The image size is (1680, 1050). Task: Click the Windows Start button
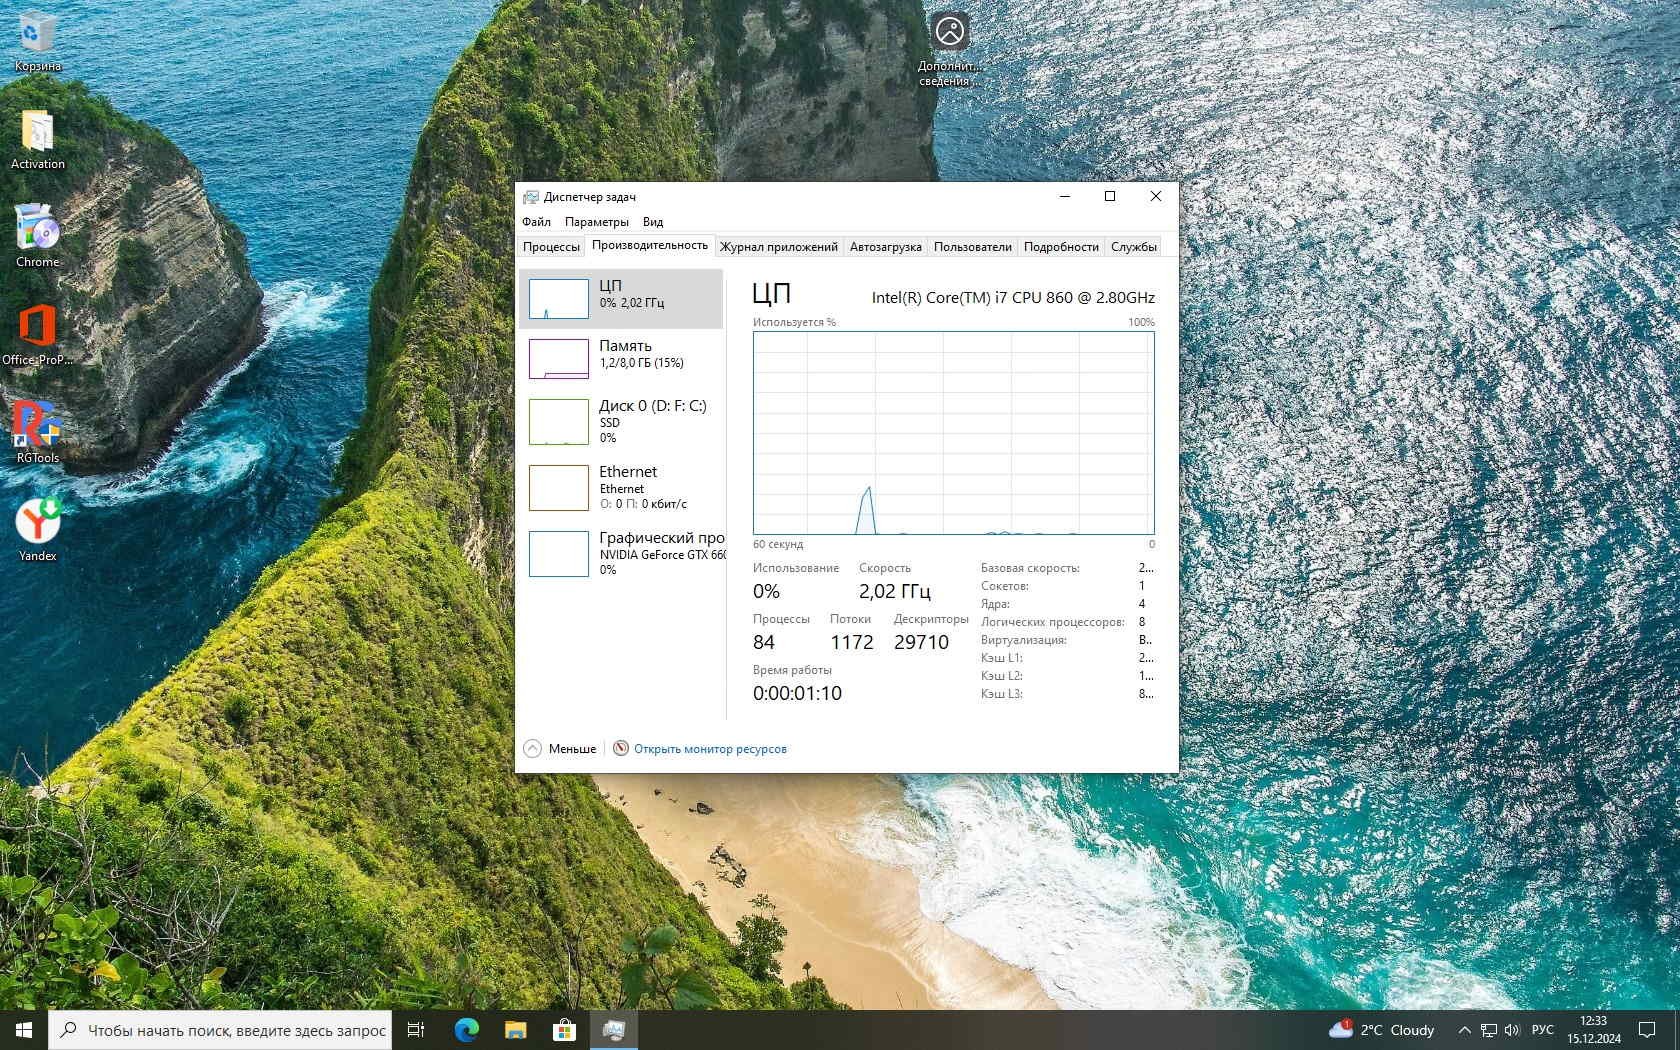[x=24, y=1030]
